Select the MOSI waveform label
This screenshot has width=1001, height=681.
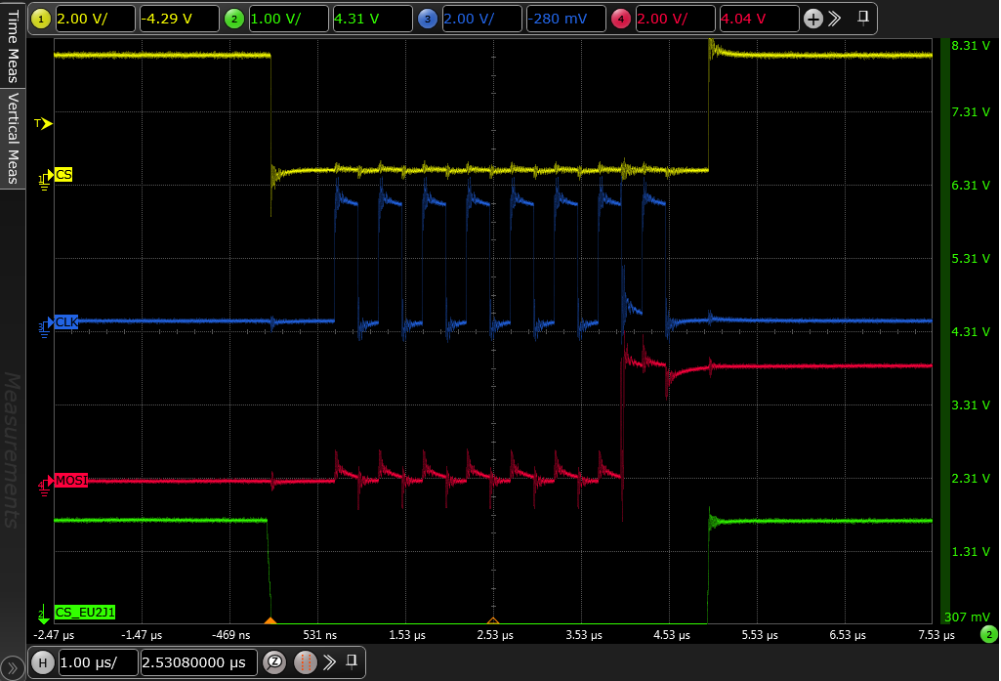pyautogui.click(x=71, y=481)
